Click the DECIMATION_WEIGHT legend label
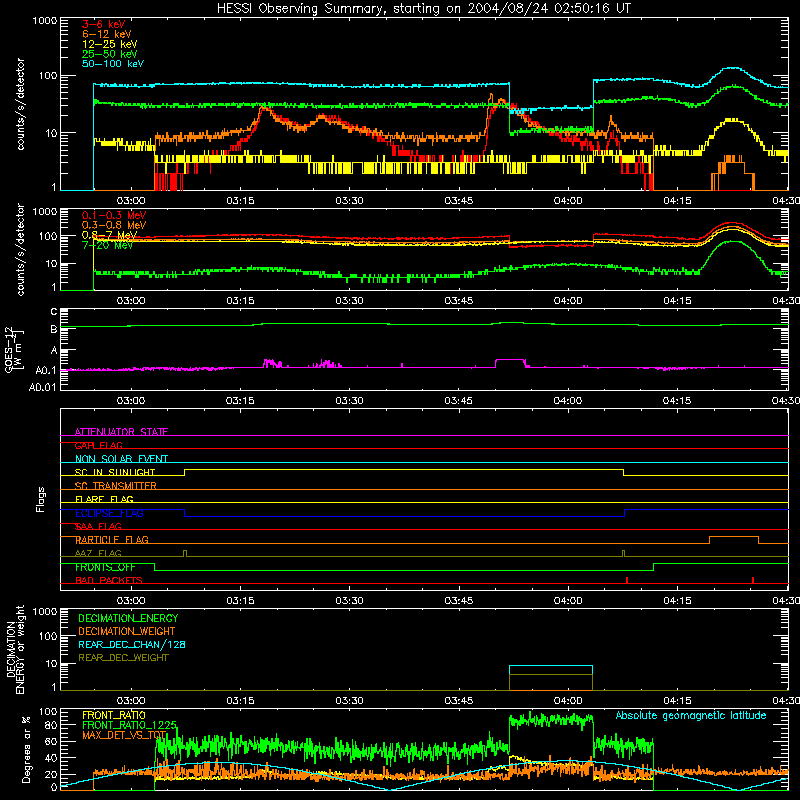800x800 pixels. point(127,631)
